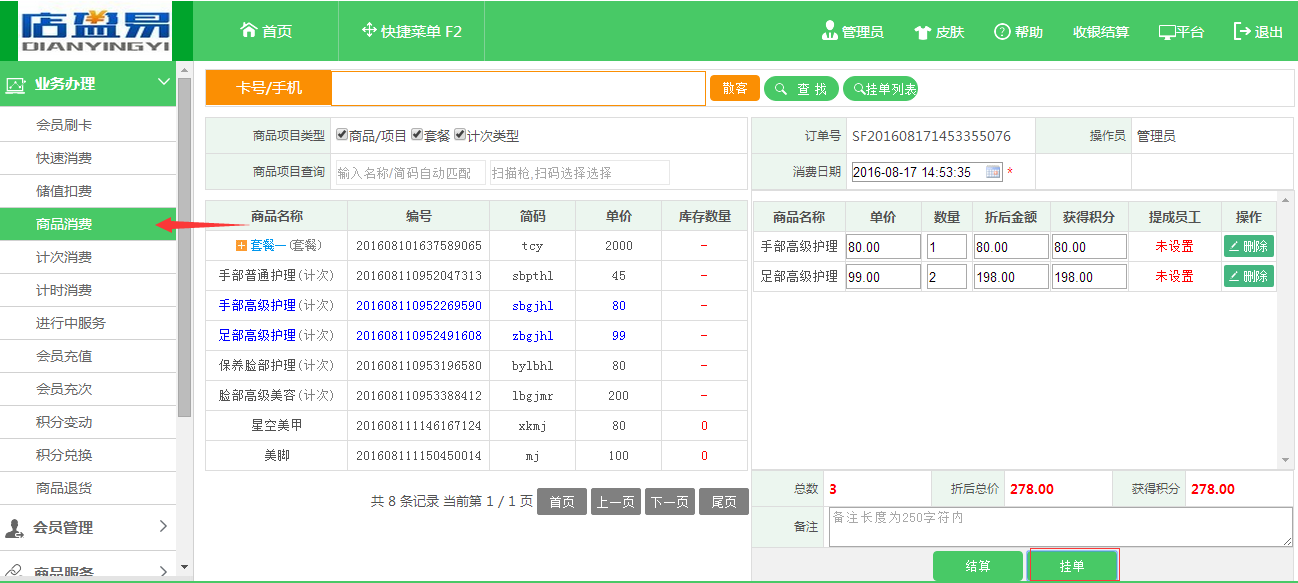Edit 折后金额 field for 足部高级护理
This screenshot has width=1298, height=583.
[x=1011, y=276]
